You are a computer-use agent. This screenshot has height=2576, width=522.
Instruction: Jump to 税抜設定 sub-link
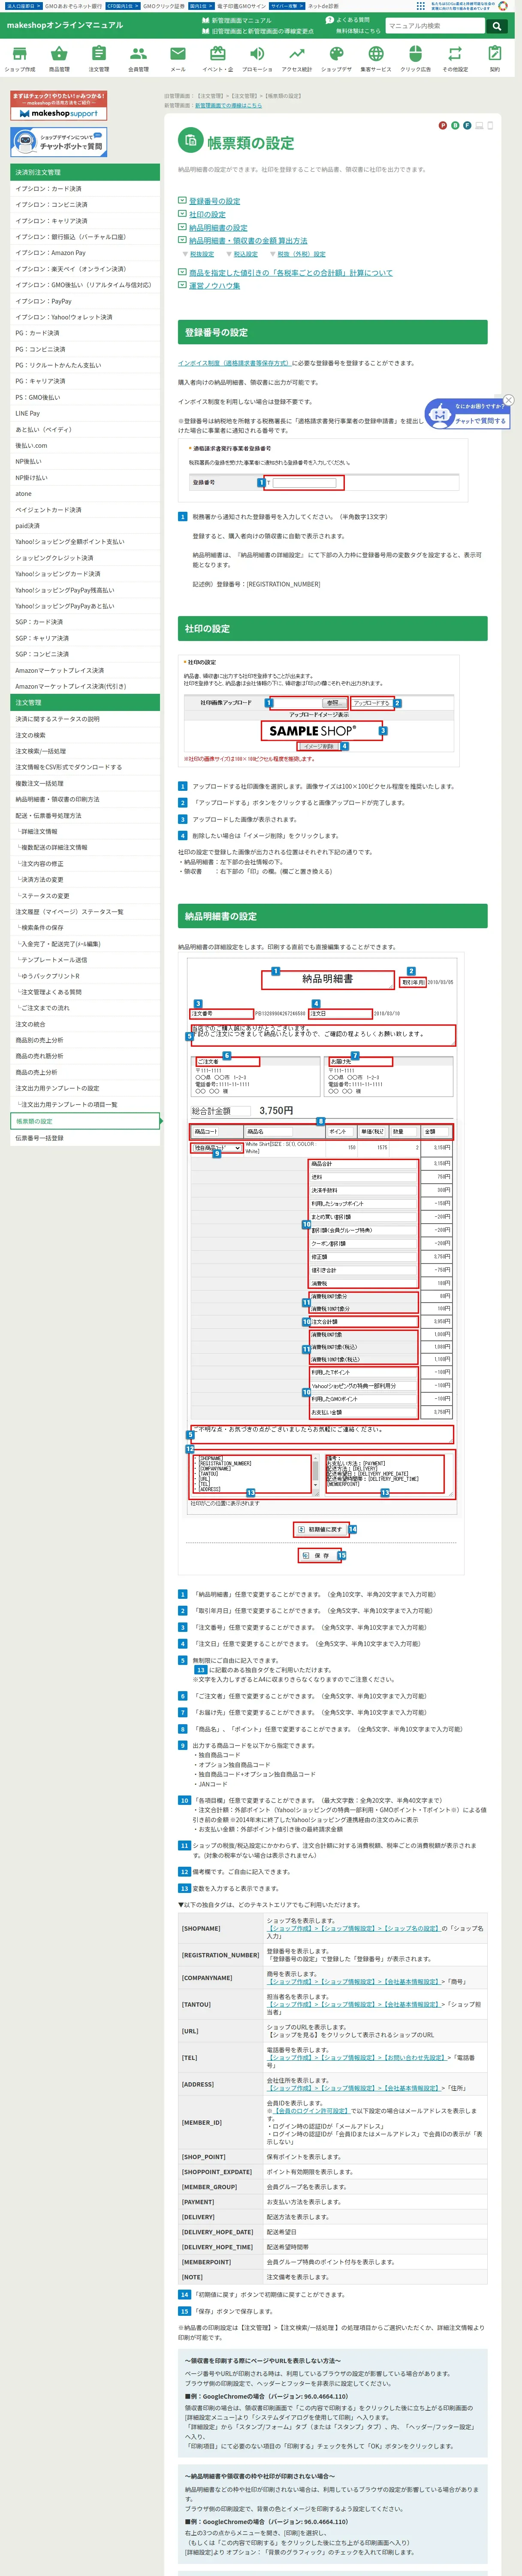tap(202, 254)
